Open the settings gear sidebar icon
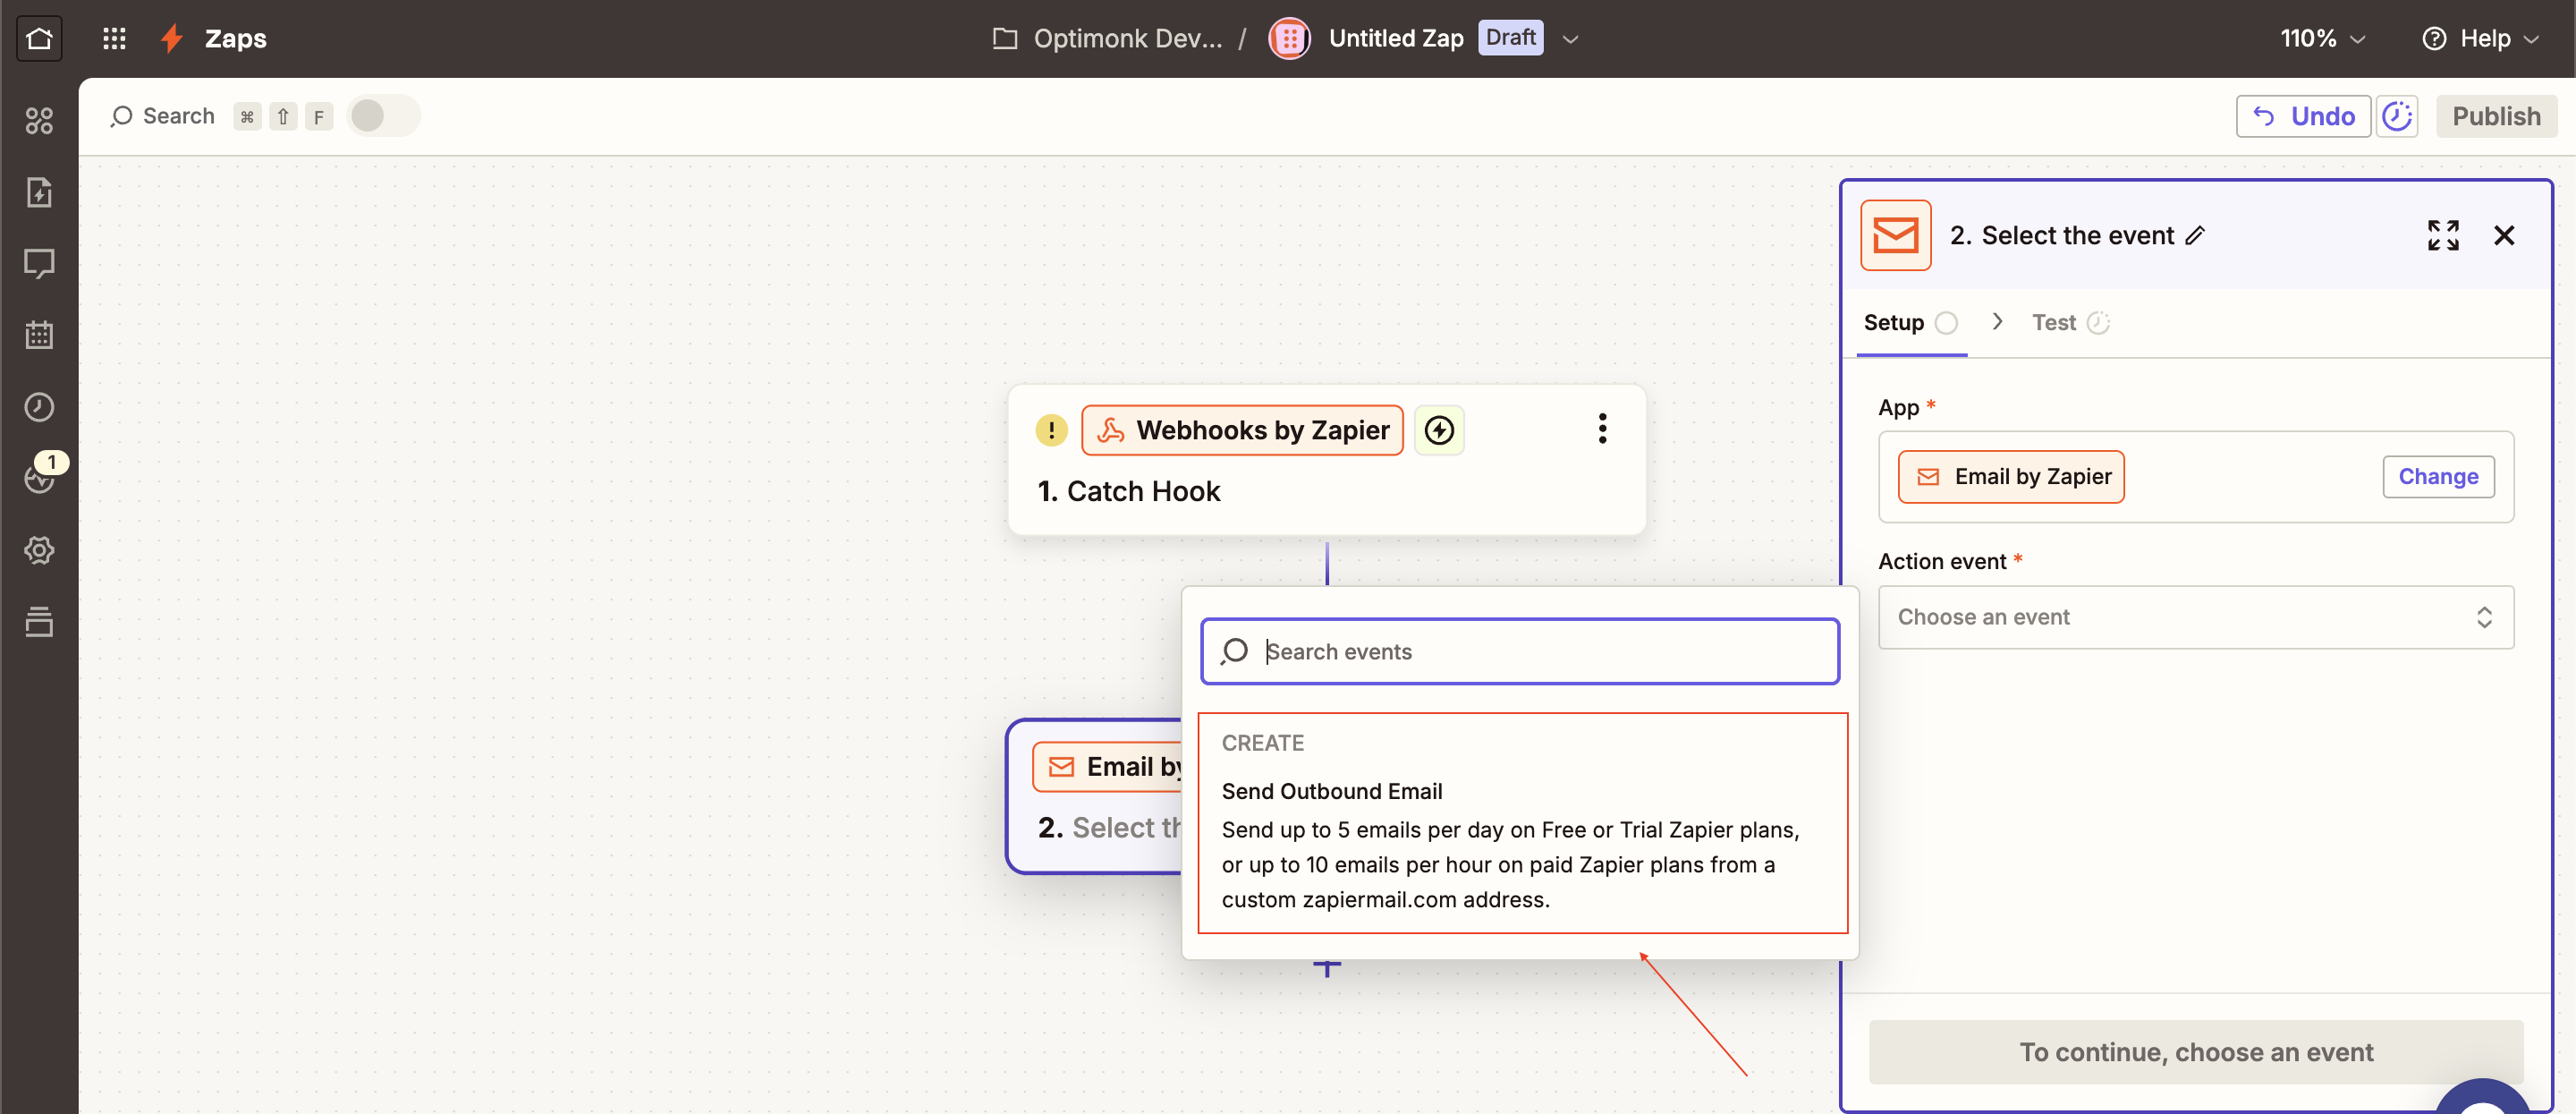This screenshot has height=1114, width=2576. point(39,550)
